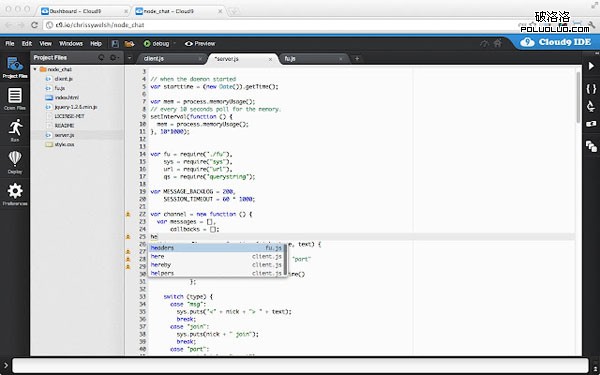
Task: Choose 'hereby' autocomplete suggestion
Action: pyautogui.click(x=216, y=265)
